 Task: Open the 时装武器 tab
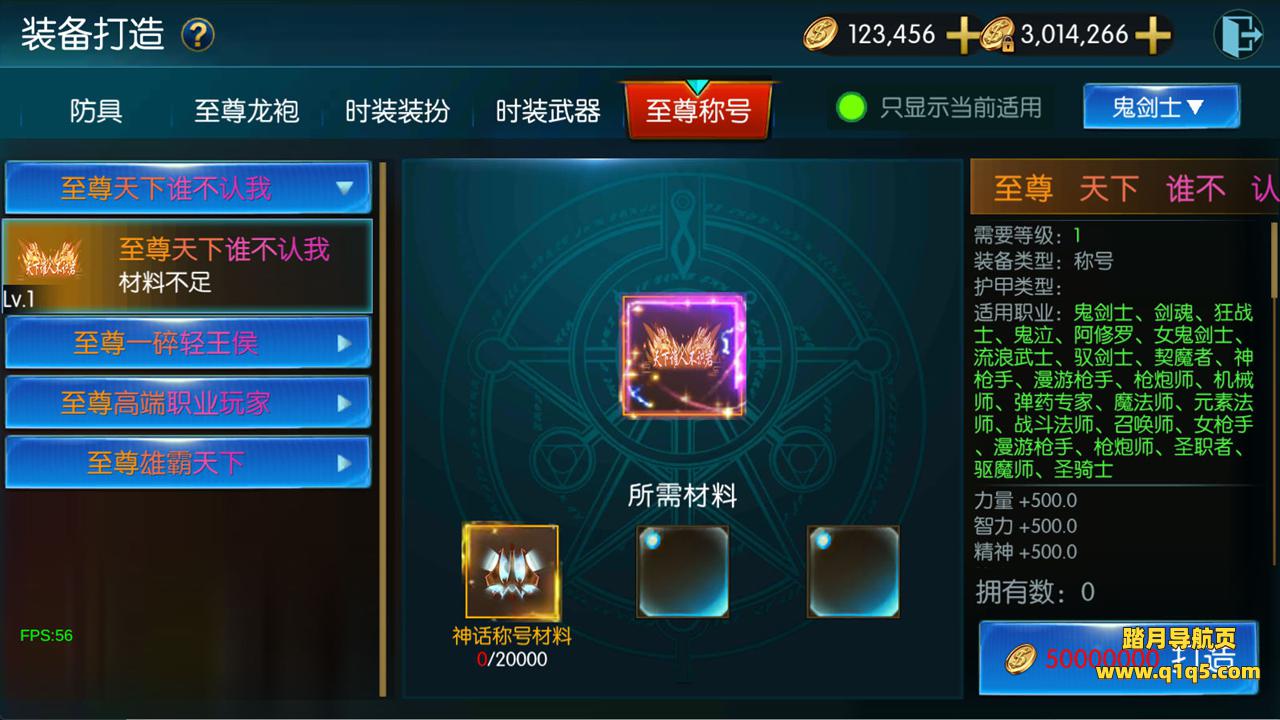coord(548,110)
